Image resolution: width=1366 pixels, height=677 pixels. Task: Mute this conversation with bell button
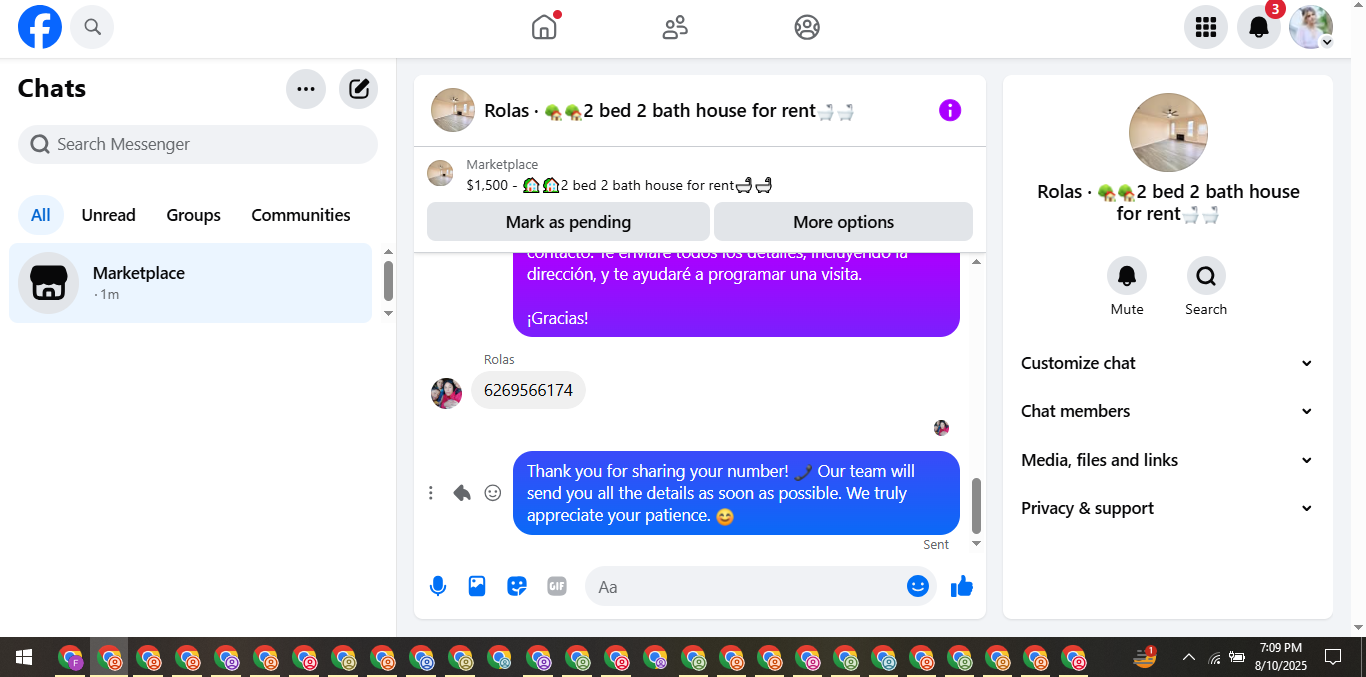coord(1127,276)
